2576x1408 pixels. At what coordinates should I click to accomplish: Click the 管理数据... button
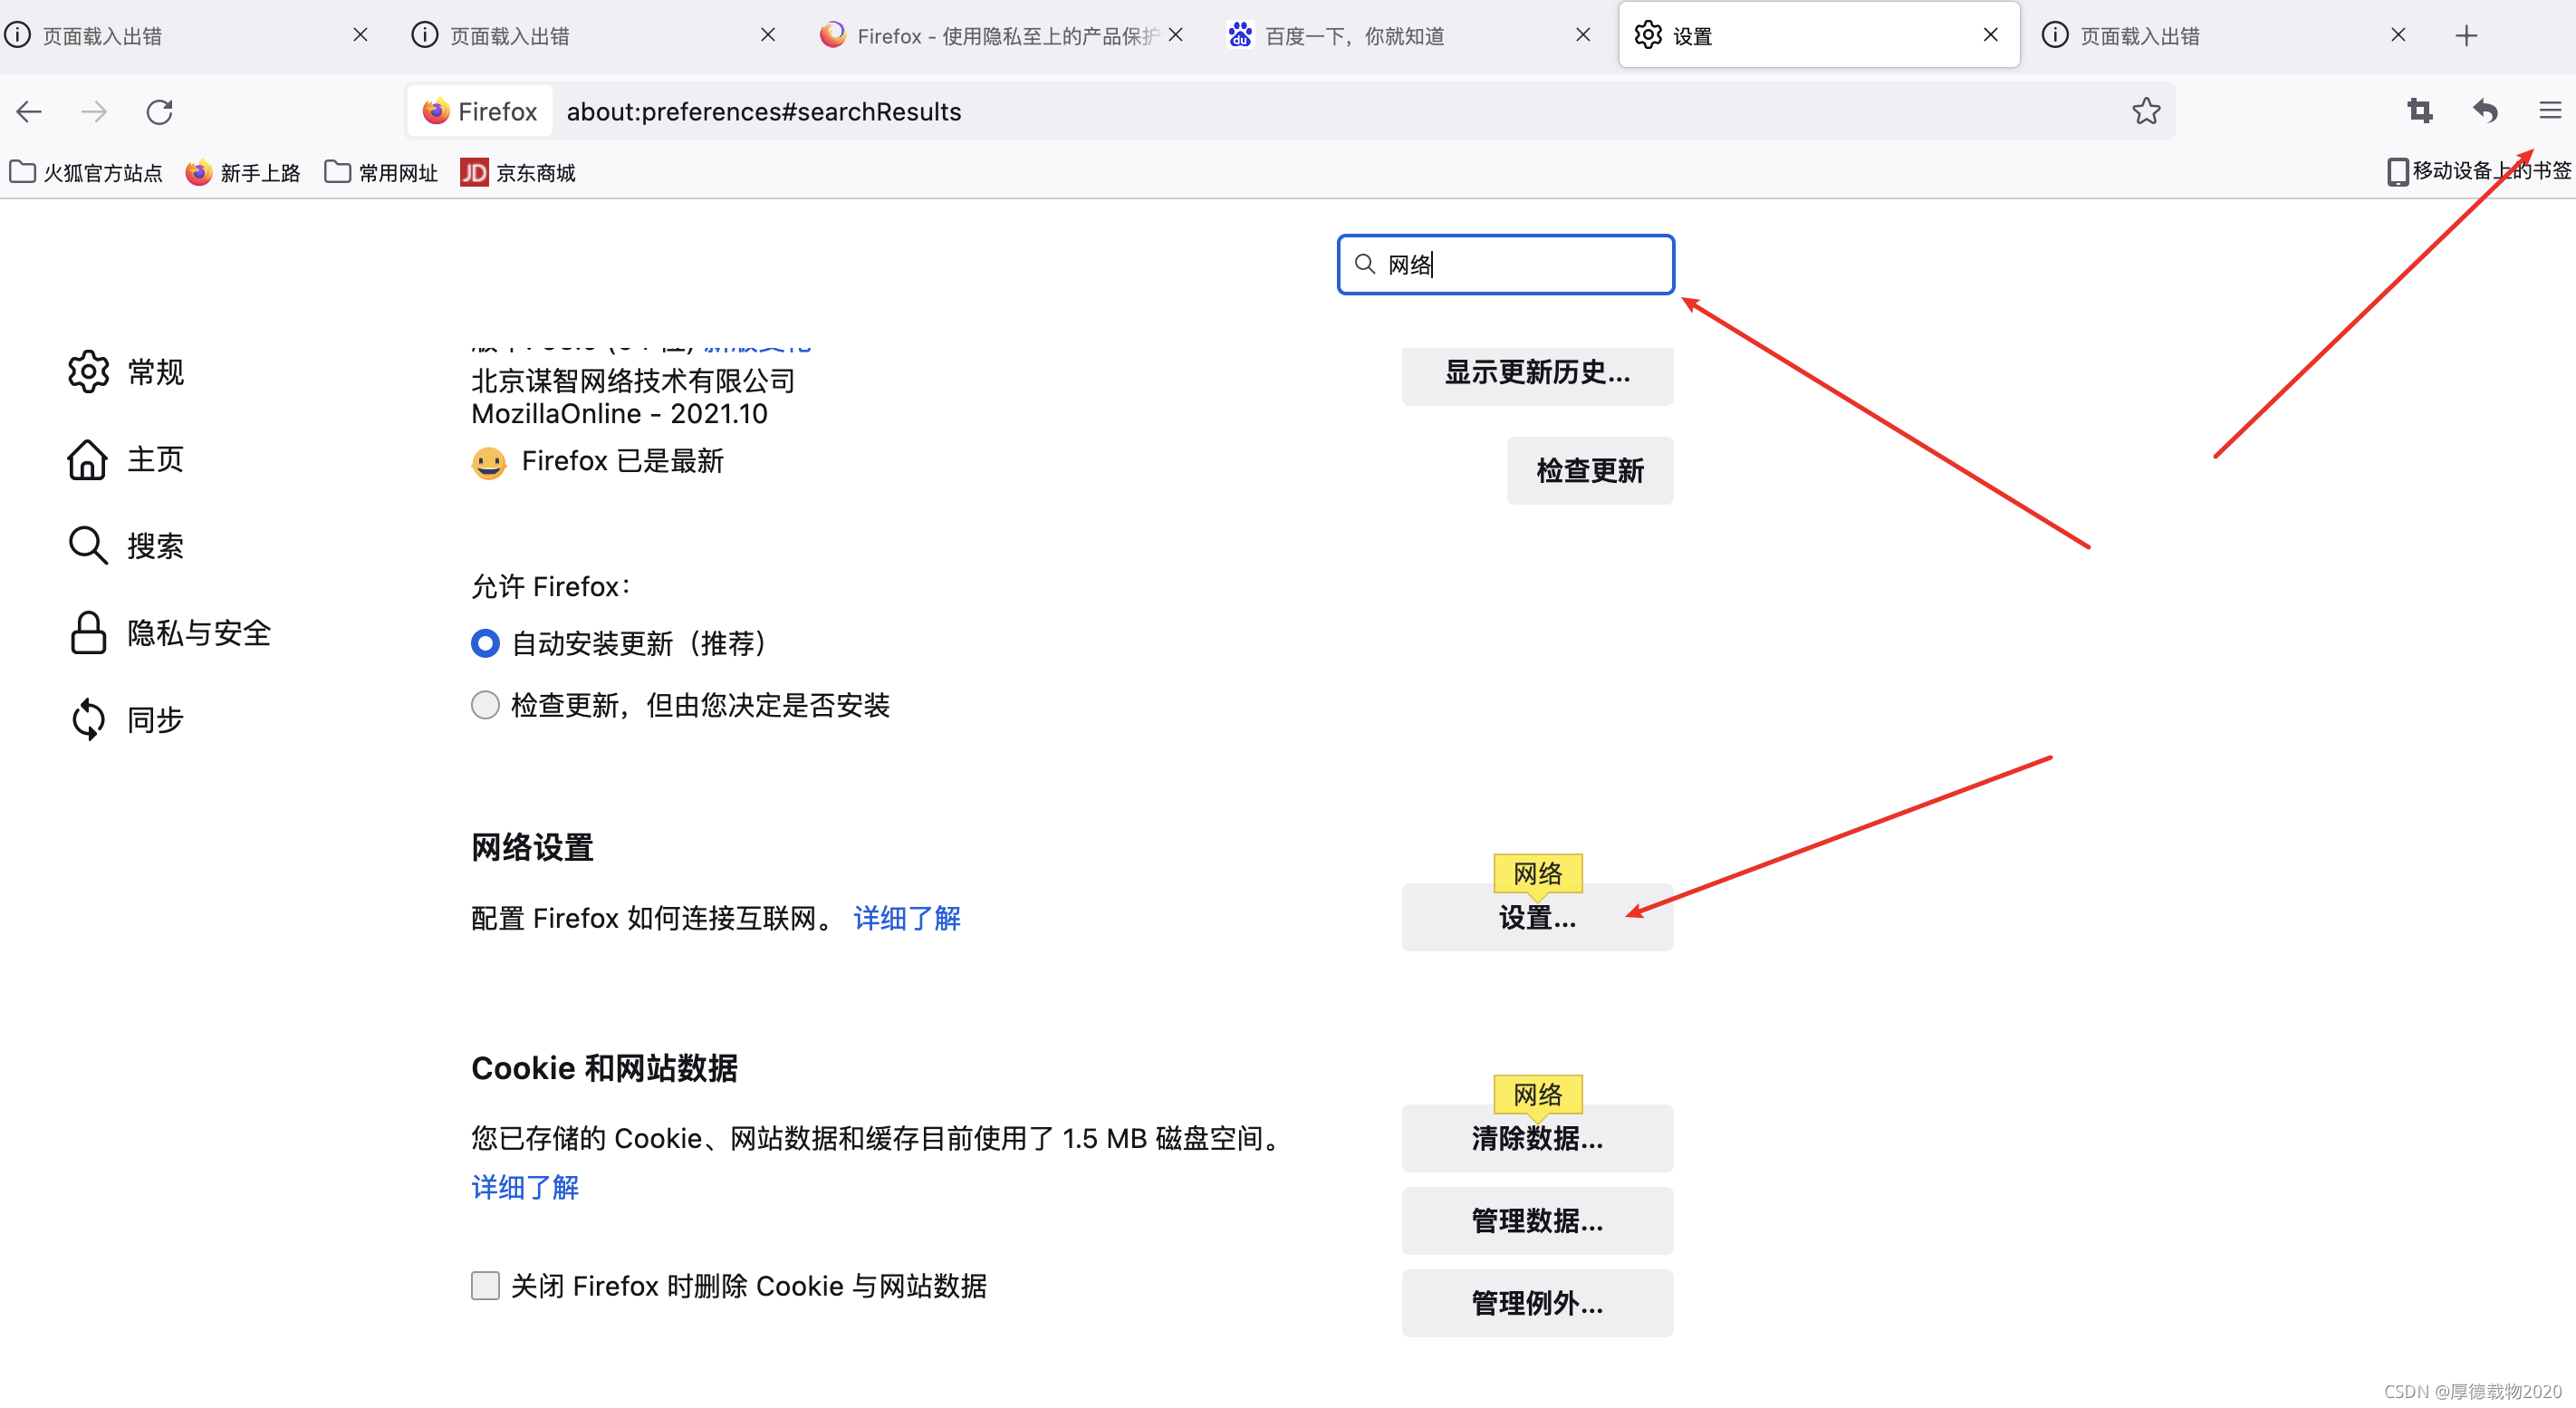(1537, 1221)
